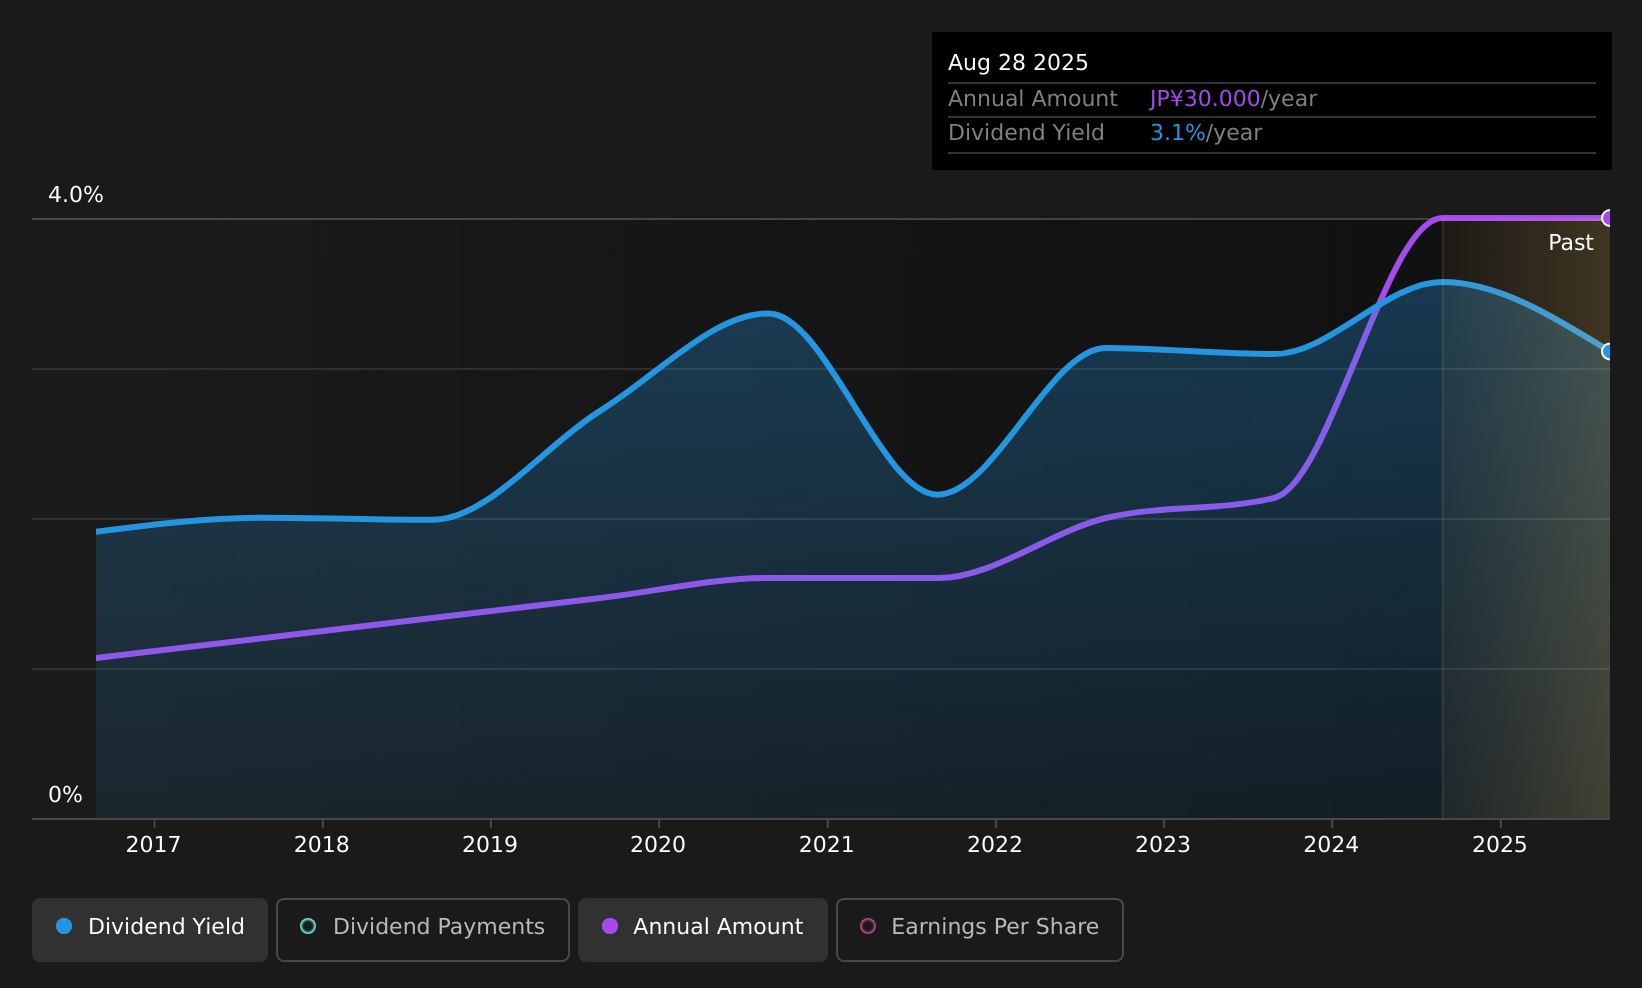The height and width of the screenshot is (988, 1642).
Task: Enable the Earnings Per Share series
Action: tap(980, 929)
